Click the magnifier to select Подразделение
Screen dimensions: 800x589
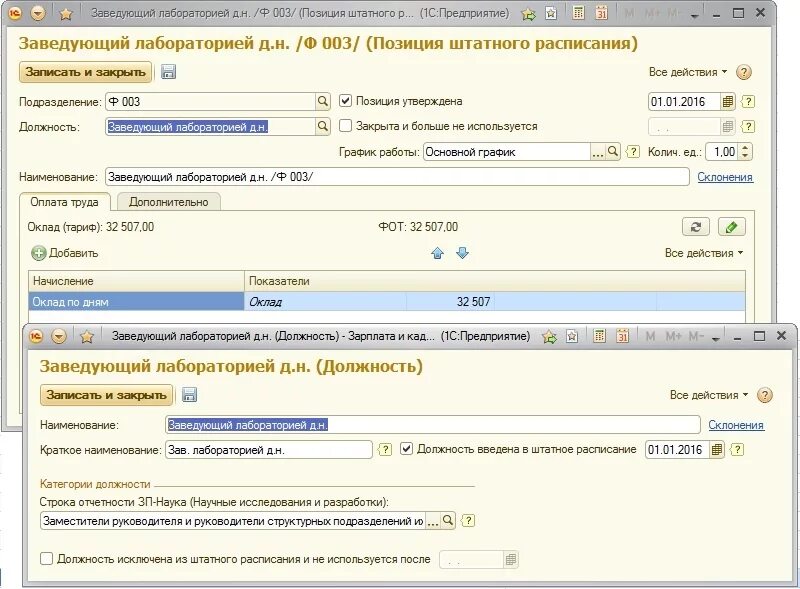(322, 101)
